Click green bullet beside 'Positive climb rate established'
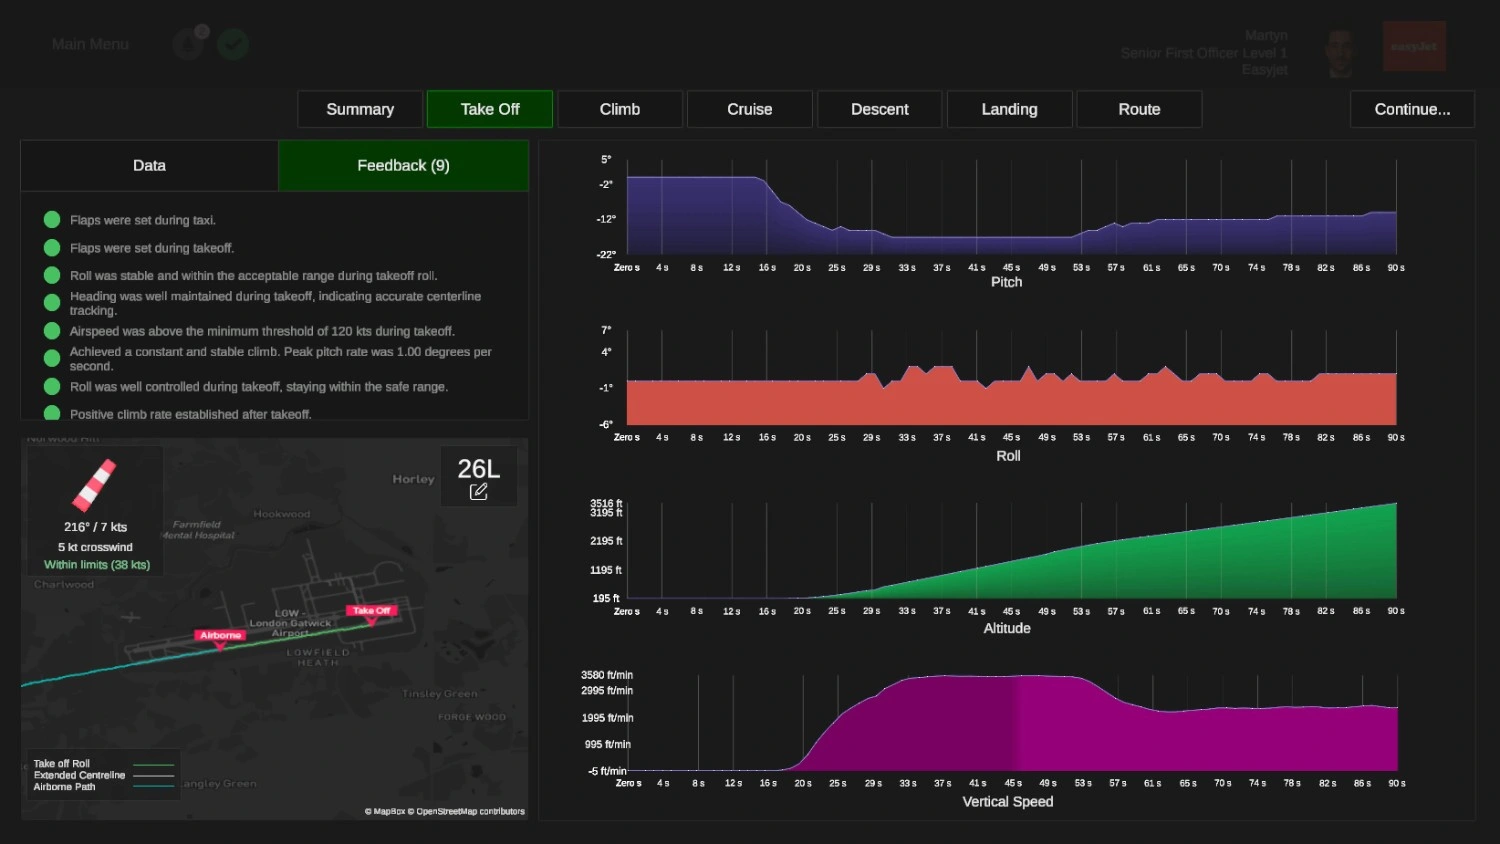This screenshot has width=1500, height=844. pos(52,413)
